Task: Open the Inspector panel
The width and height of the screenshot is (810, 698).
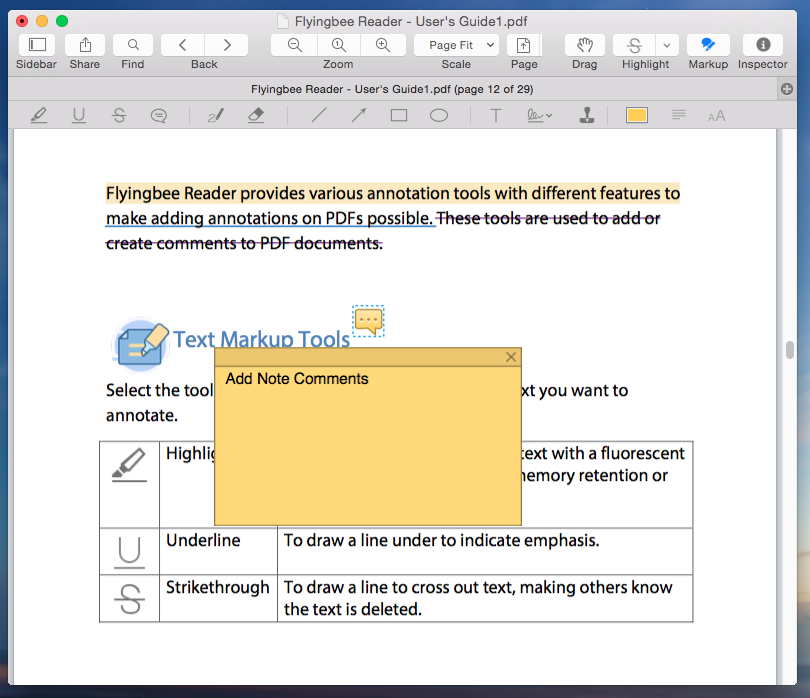Action: pyautogui.click(x=763, y=45)
